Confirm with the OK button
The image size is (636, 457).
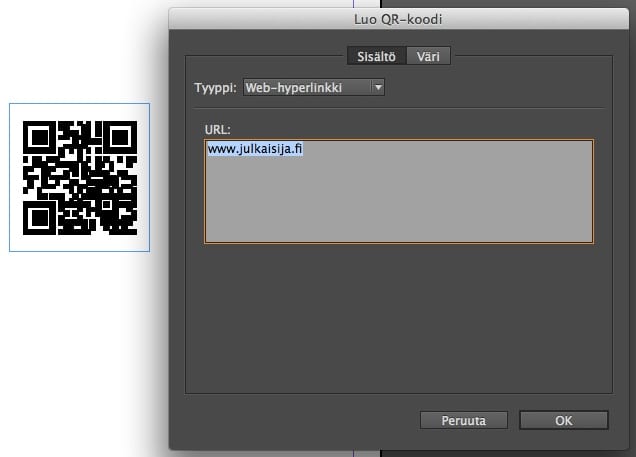tap(563, 420)
